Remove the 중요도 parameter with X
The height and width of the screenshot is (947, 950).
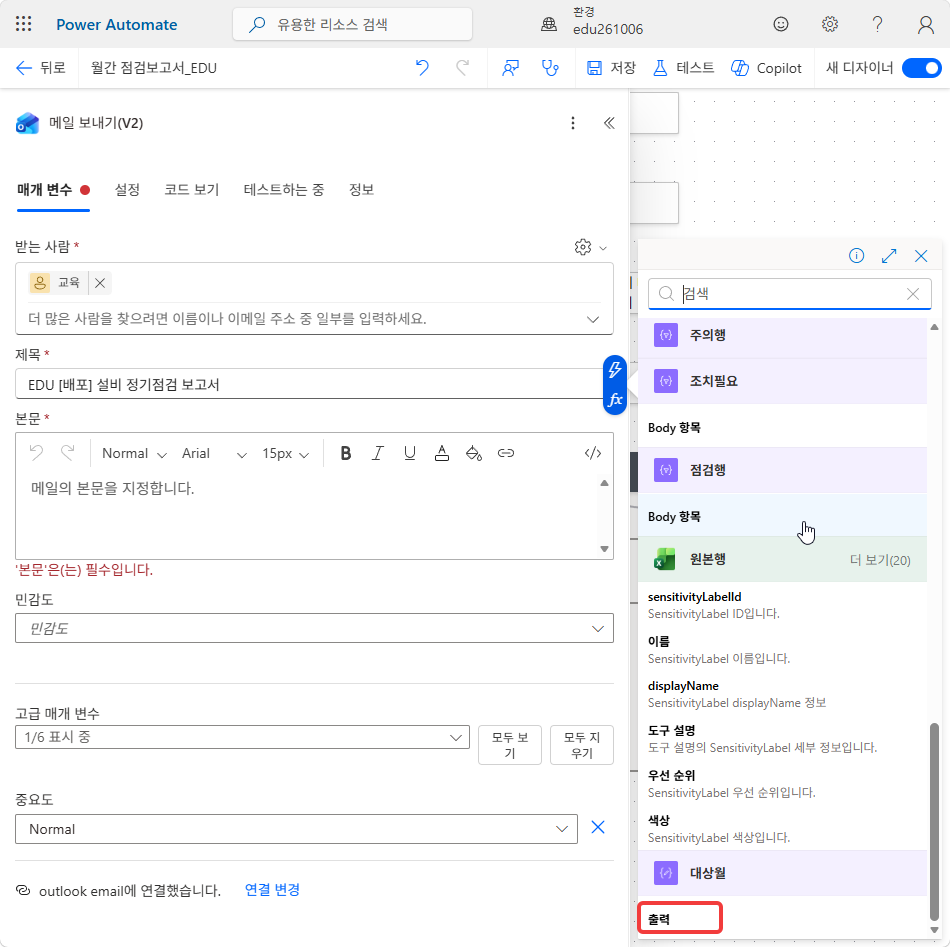click(597, 828)
